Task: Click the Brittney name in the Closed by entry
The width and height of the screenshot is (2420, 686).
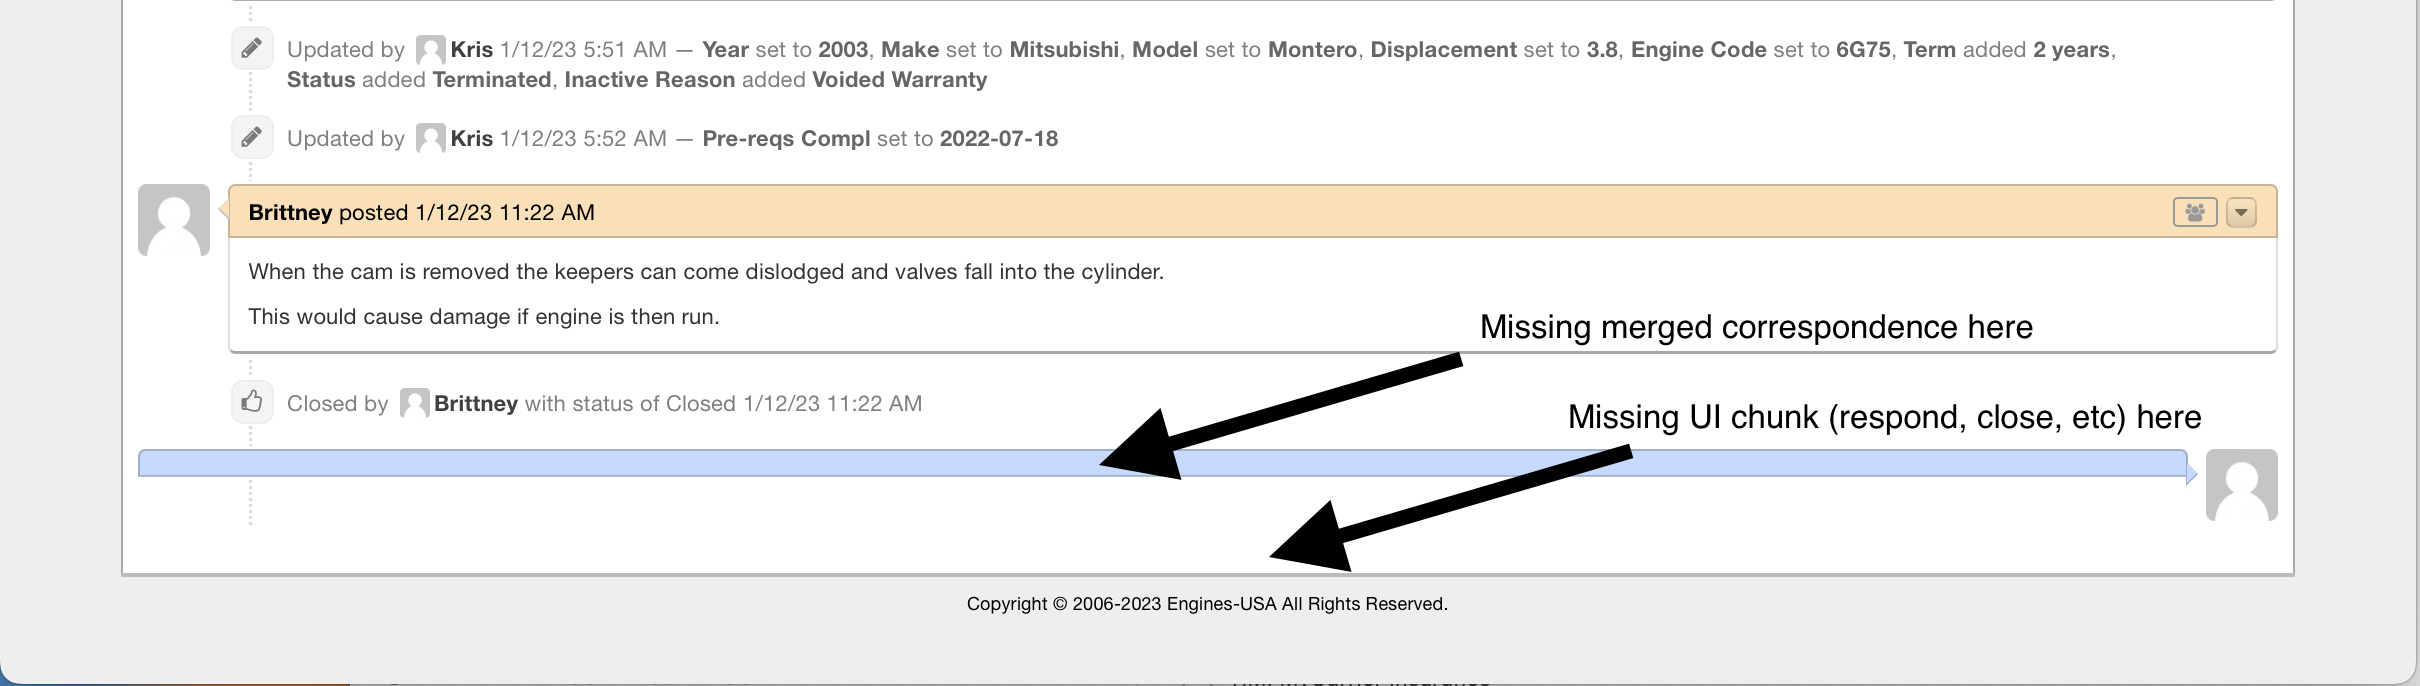Action: pyautogui.click(x=476, y=404)
